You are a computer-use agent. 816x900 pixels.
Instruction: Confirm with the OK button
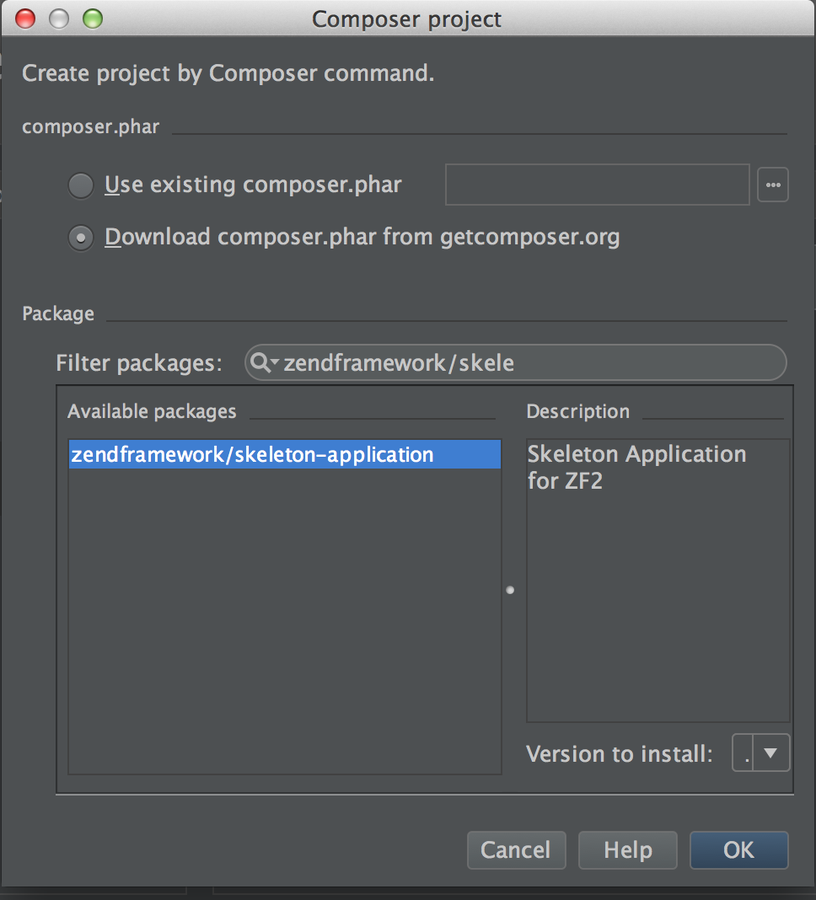click(739, 850)
